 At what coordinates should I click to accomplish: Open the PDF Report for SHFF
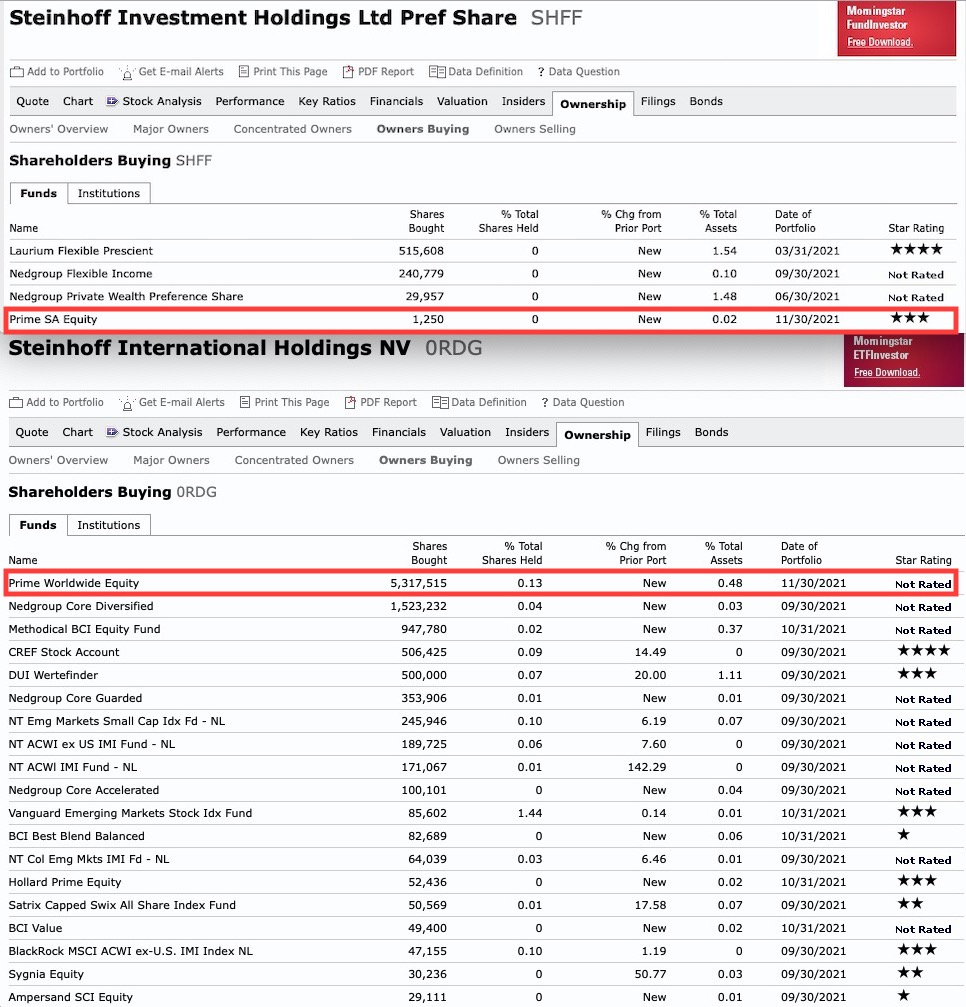[x=348, y=71]
